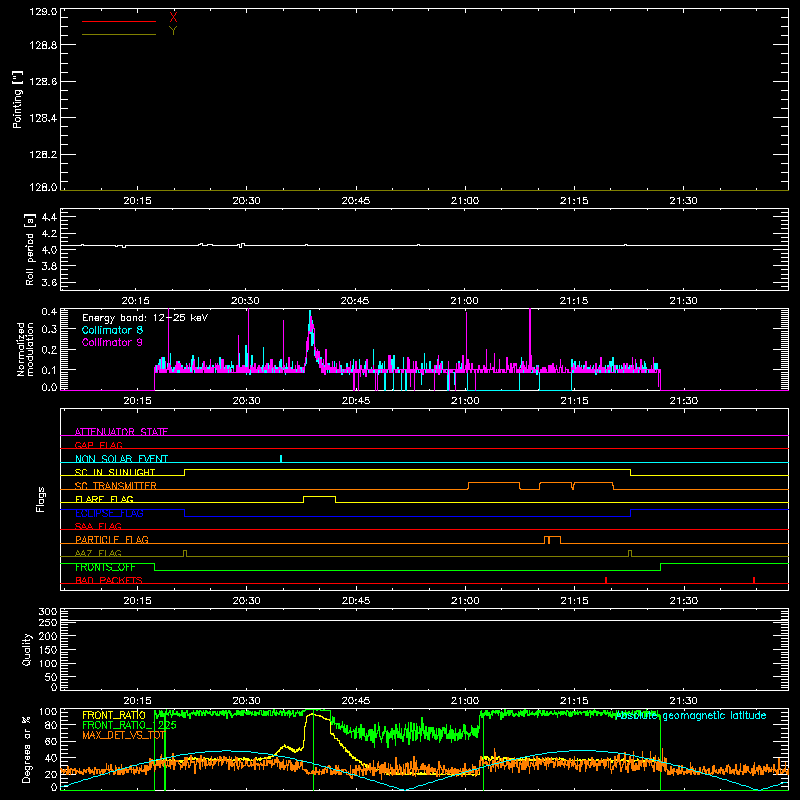800x800 pixels.
Task: Click 21:30 label under the Quality plot
Action: click(684, 701)
